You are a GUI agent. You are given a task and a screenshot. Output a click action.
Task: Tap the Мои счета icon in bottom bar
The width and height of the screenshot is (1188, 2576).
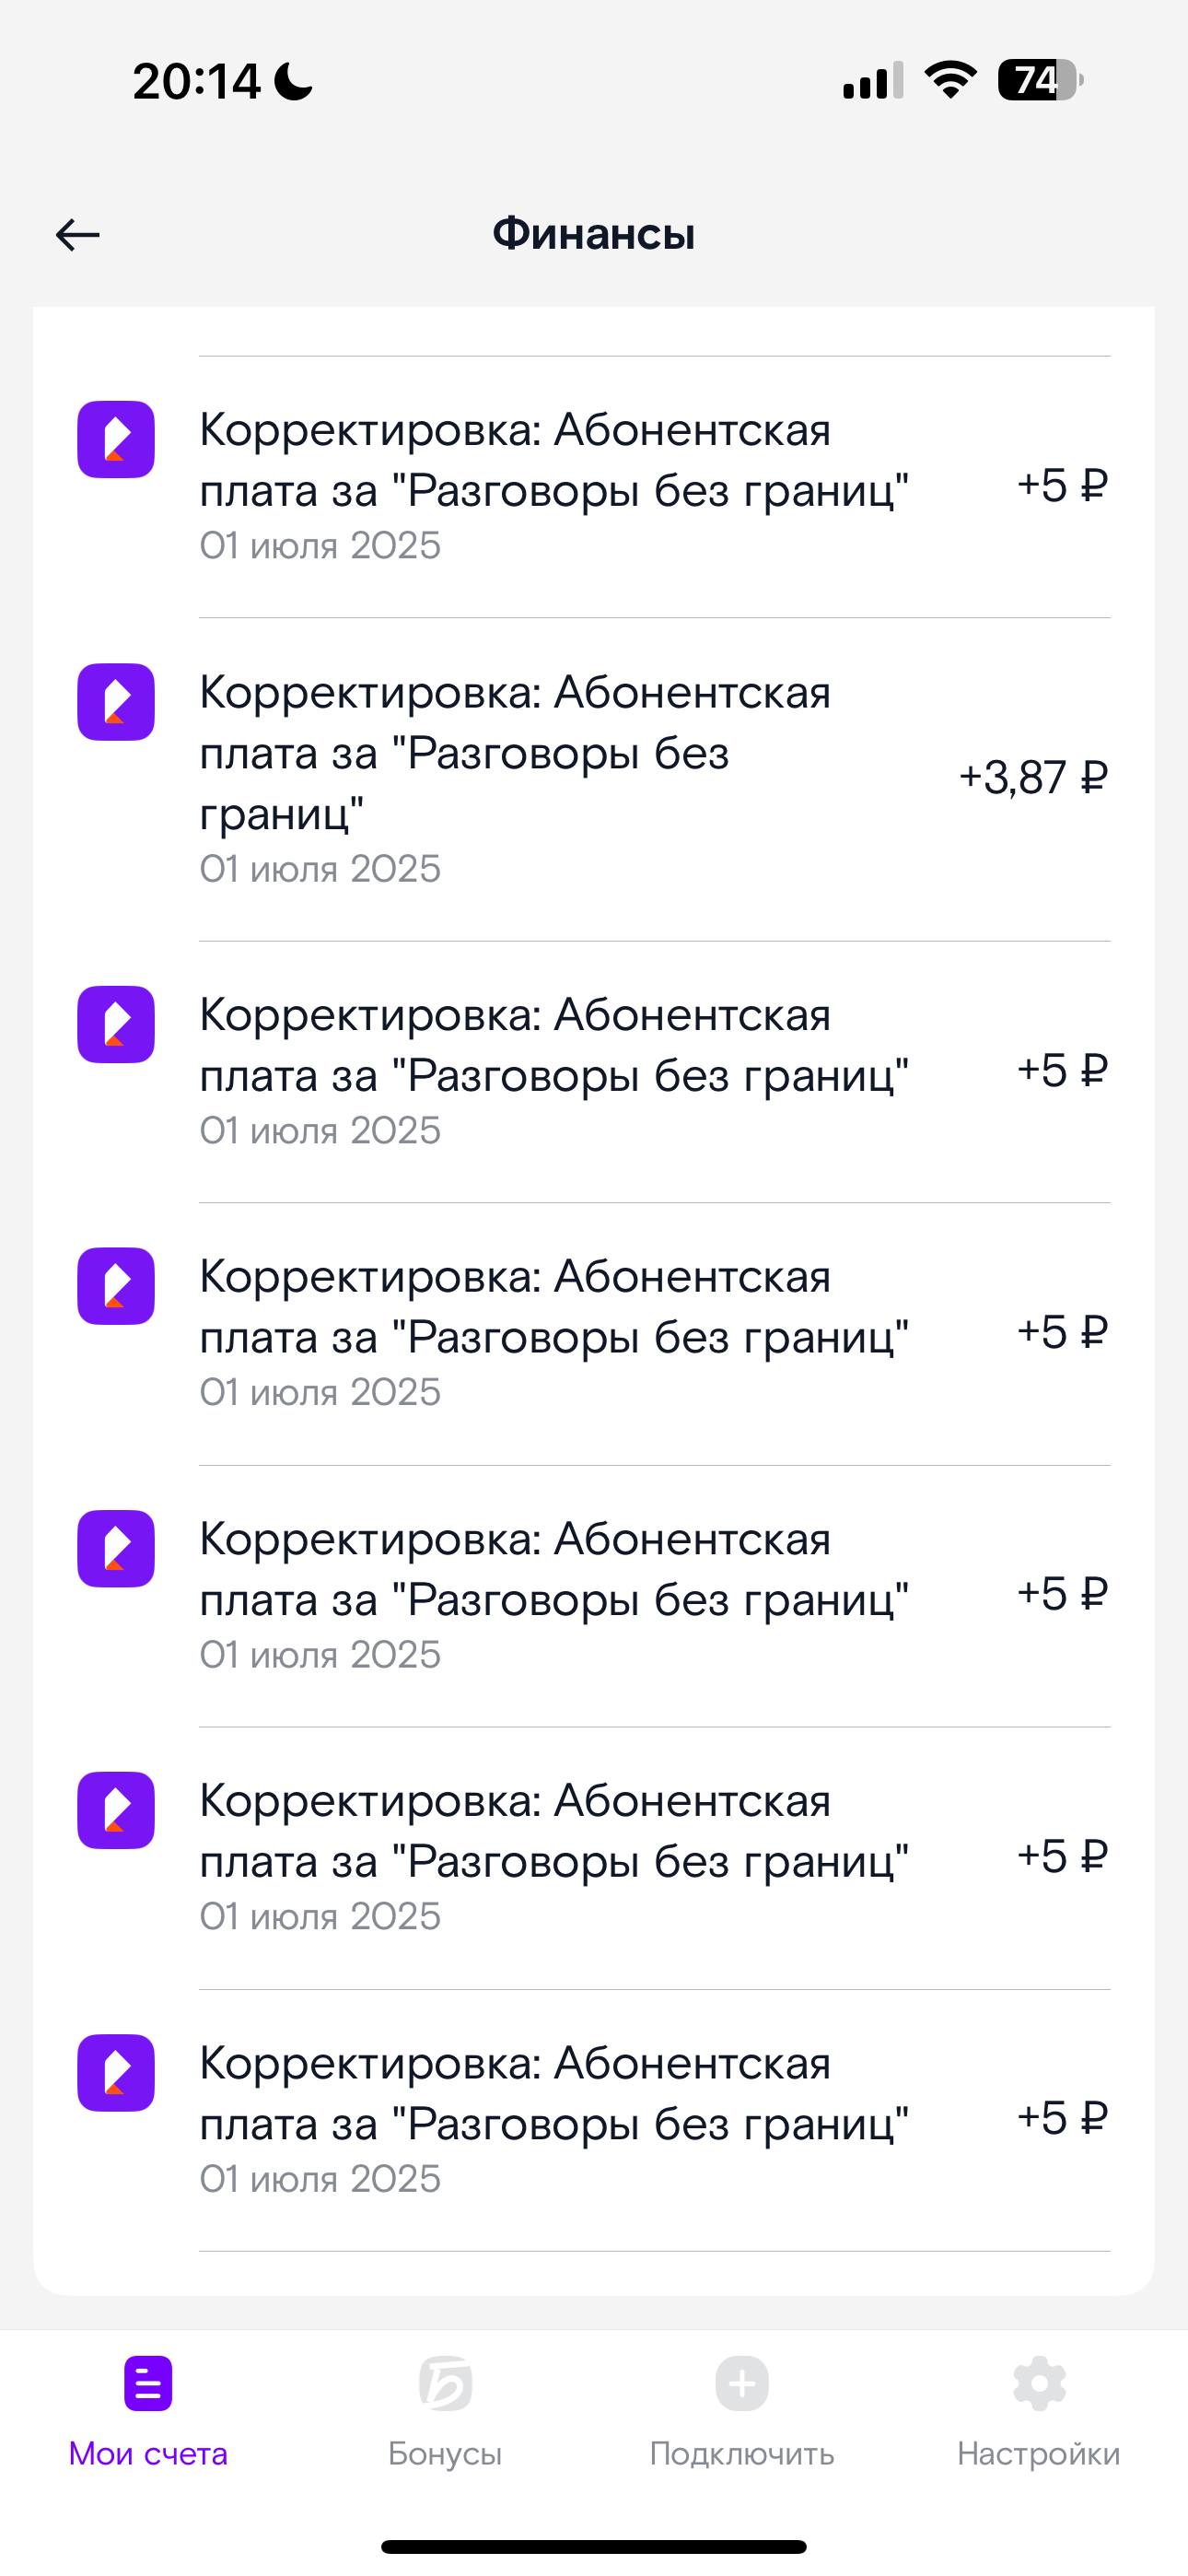click(x=148, y=2383)
